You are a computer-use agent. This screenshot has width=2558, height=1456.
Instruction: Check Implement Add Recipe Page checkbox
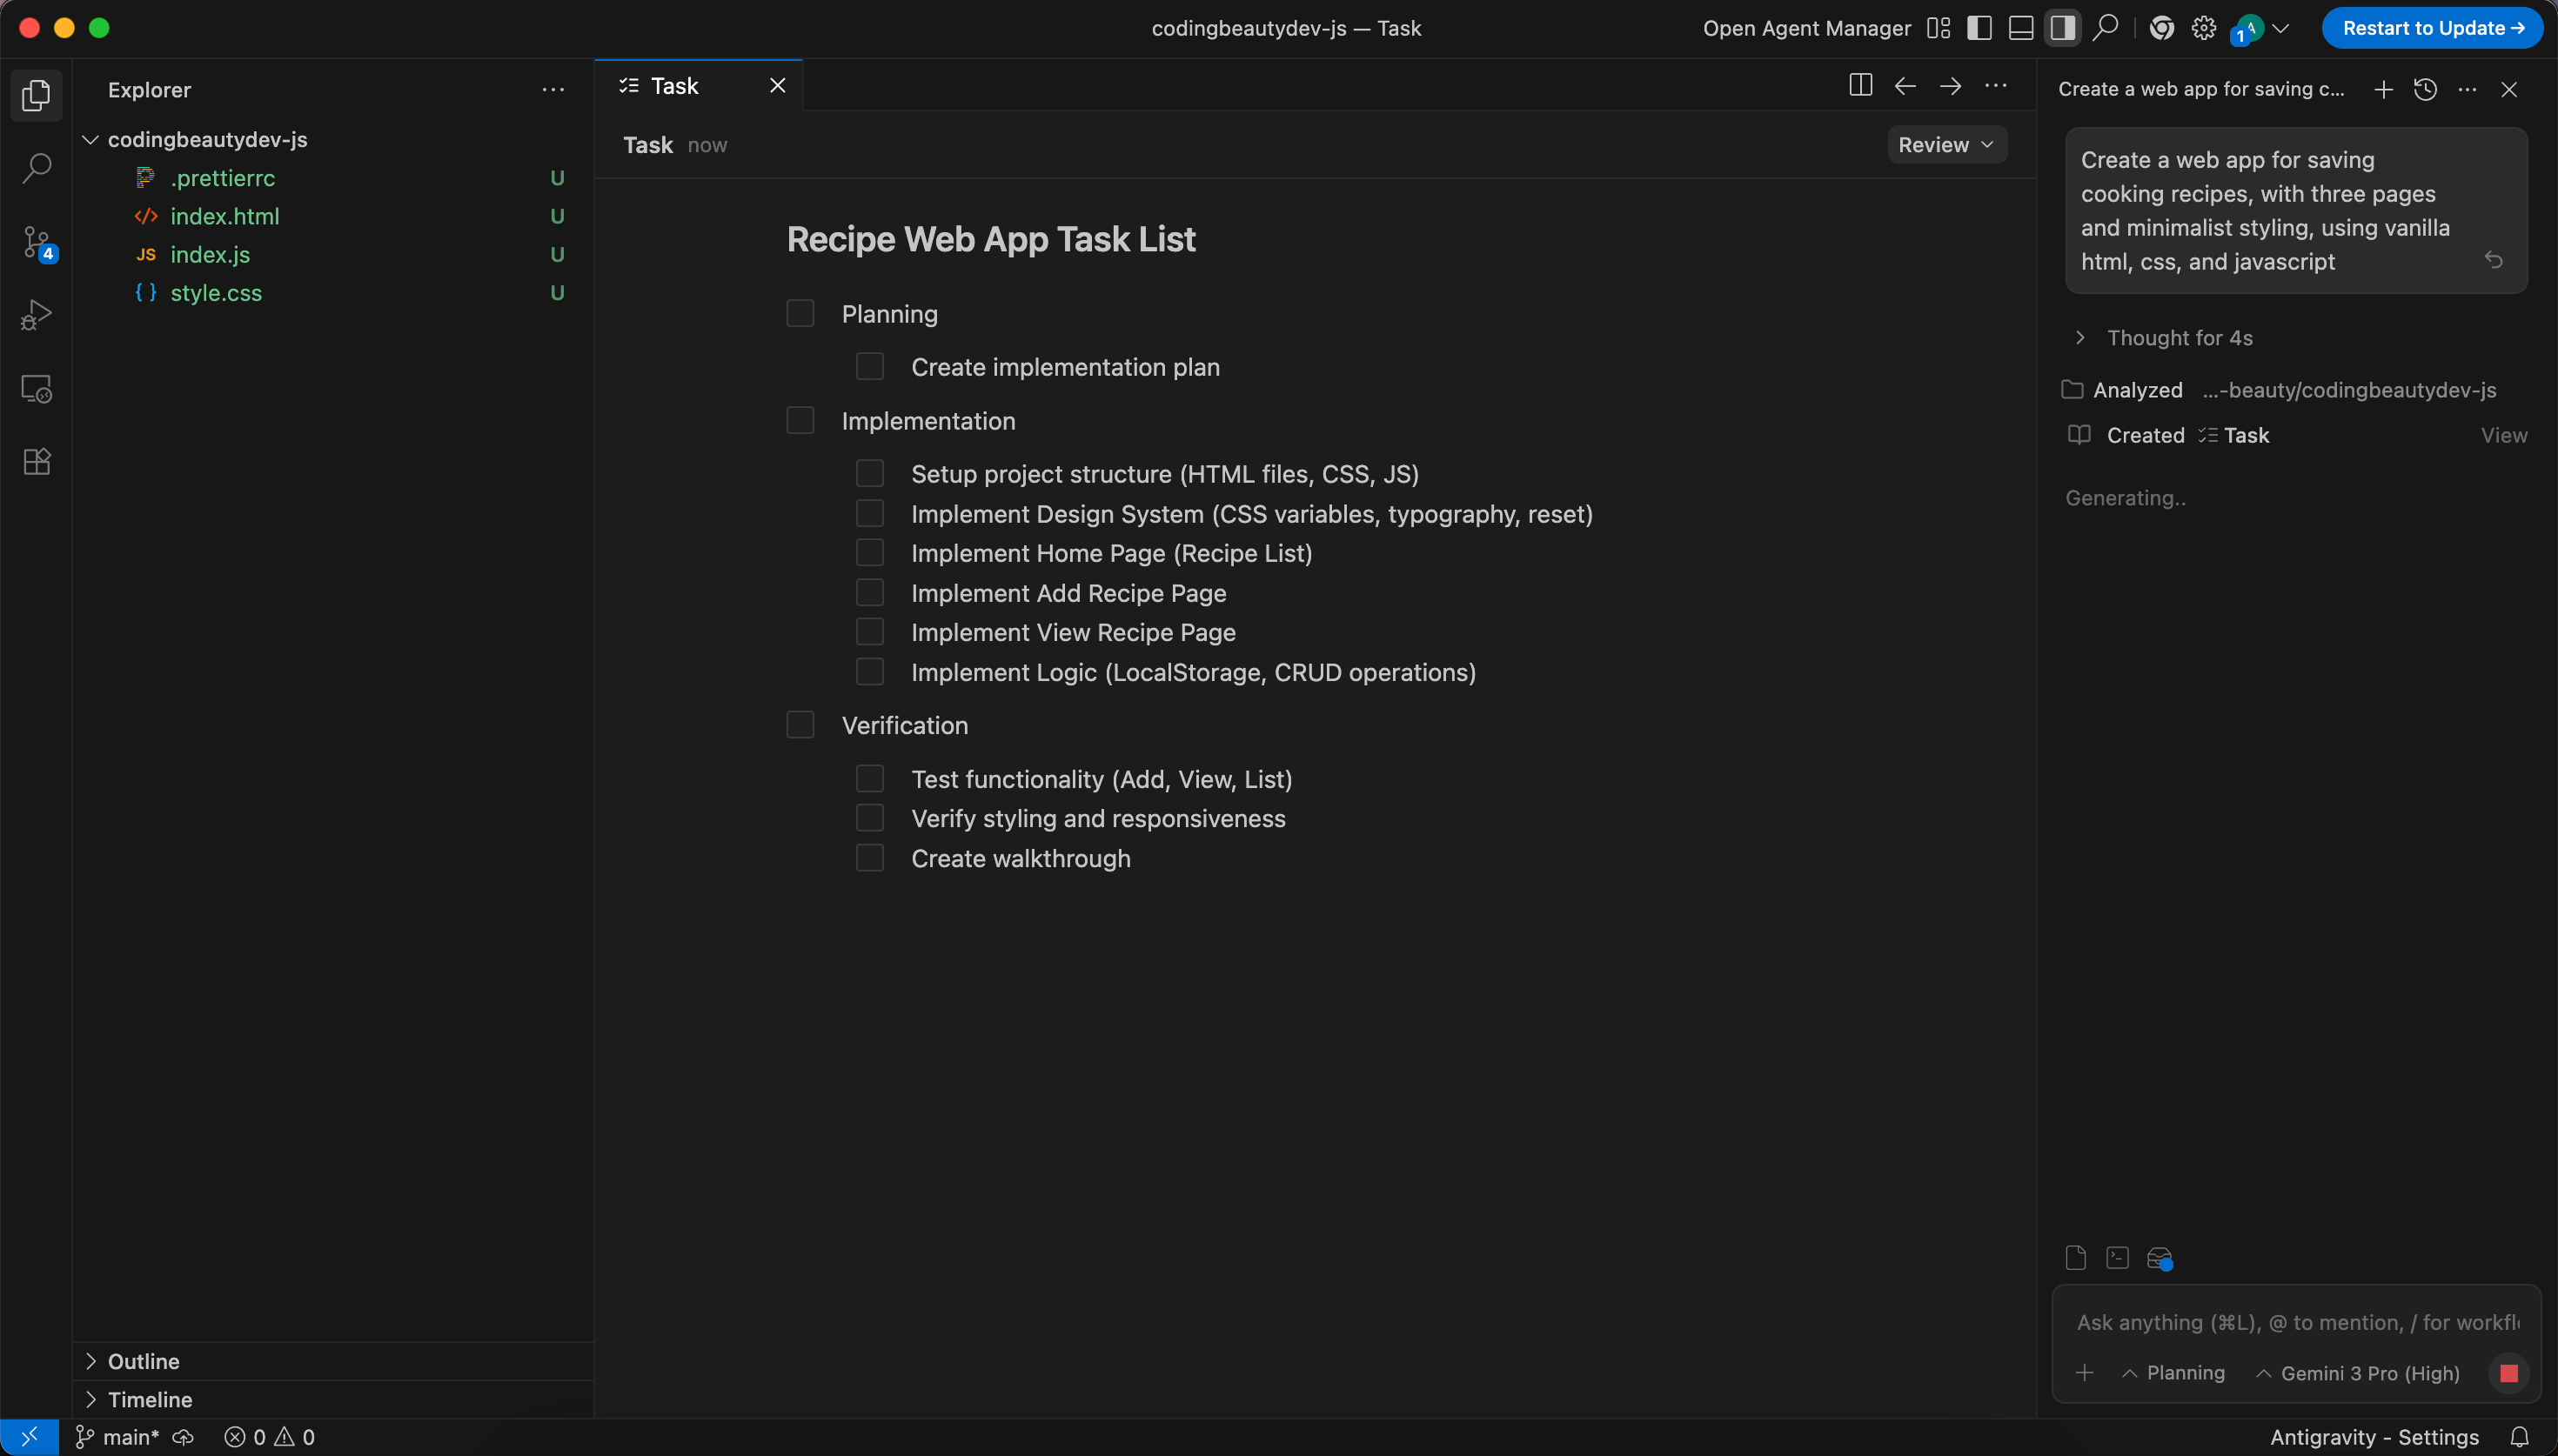click(x=870, y=593)
